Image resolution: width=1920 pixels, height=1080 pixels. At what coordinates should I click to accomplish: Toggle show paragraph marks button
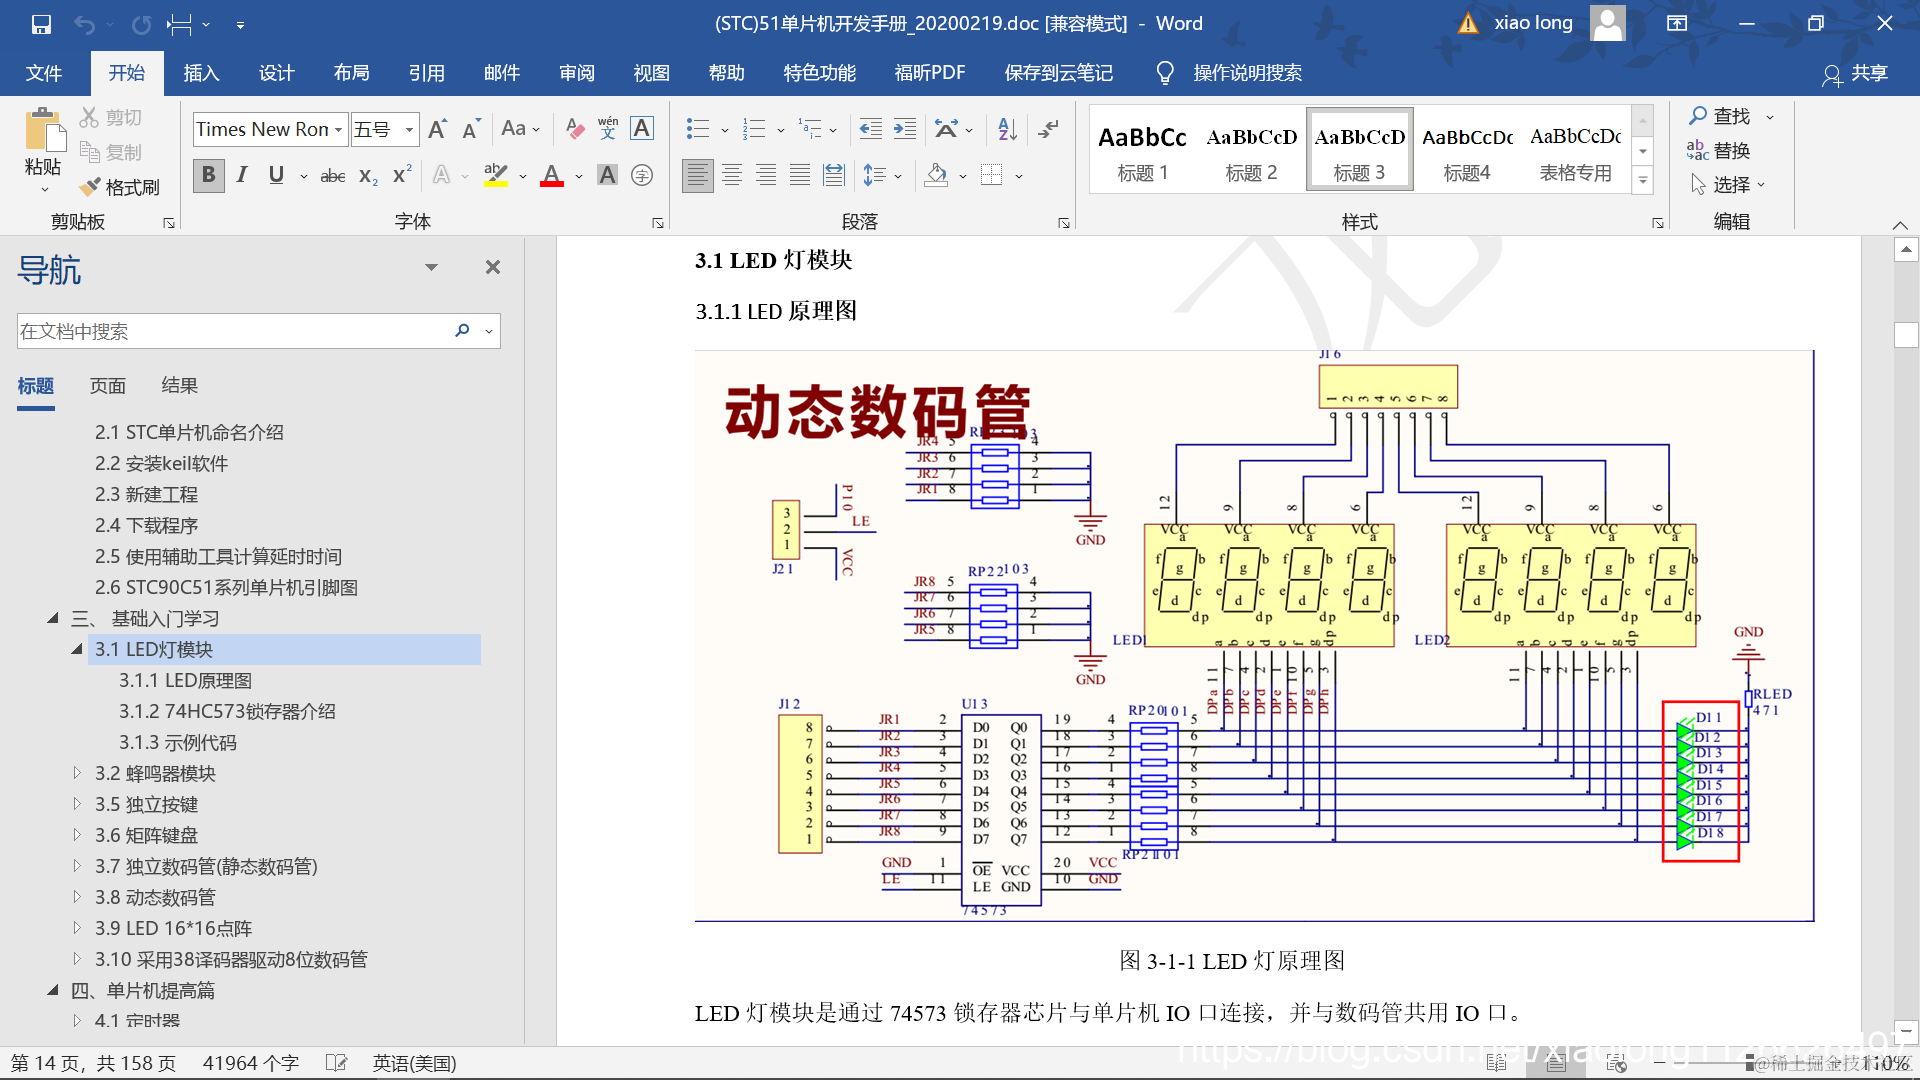click(1048, 128)
